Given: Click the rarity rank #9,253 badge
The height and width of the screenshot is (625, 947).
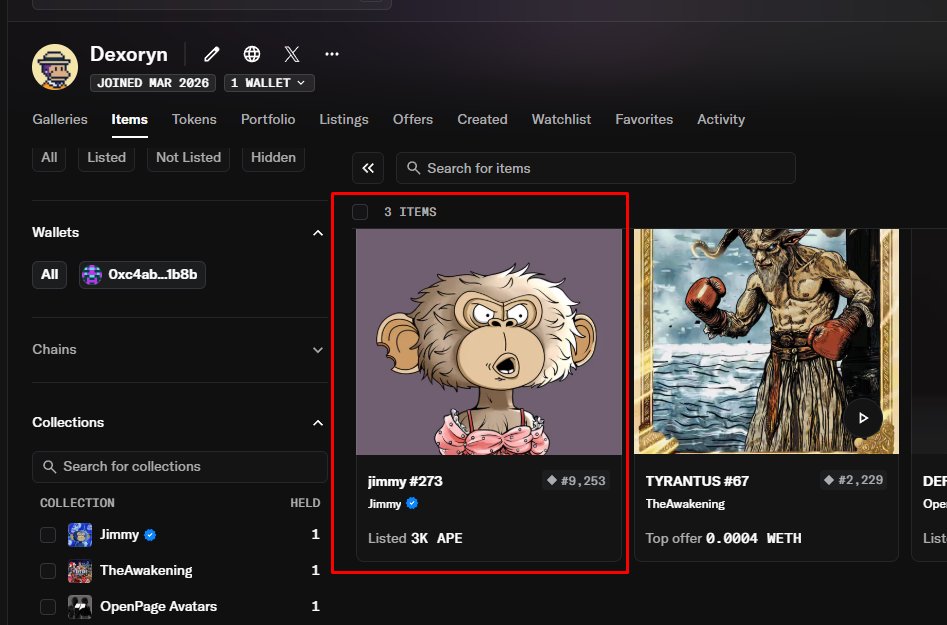Looking at the screenshot, I should pos(576,481).
